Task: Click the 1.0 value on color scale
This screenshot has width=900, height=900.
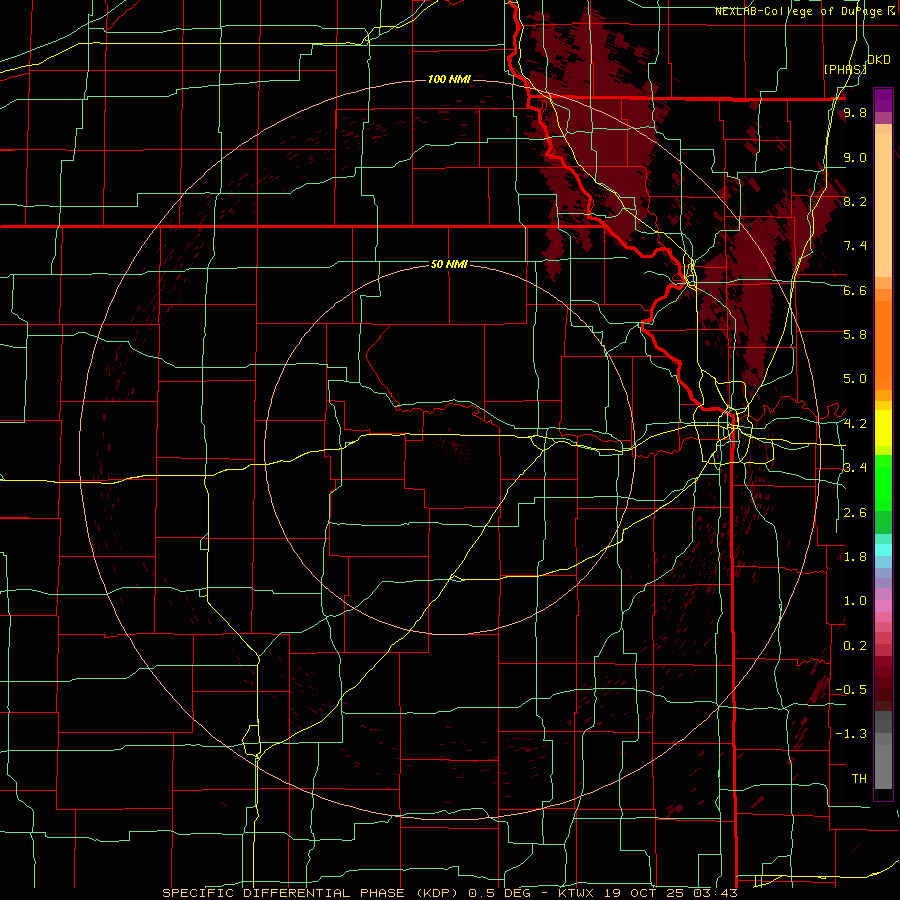Action: click(x=855, y=601)
